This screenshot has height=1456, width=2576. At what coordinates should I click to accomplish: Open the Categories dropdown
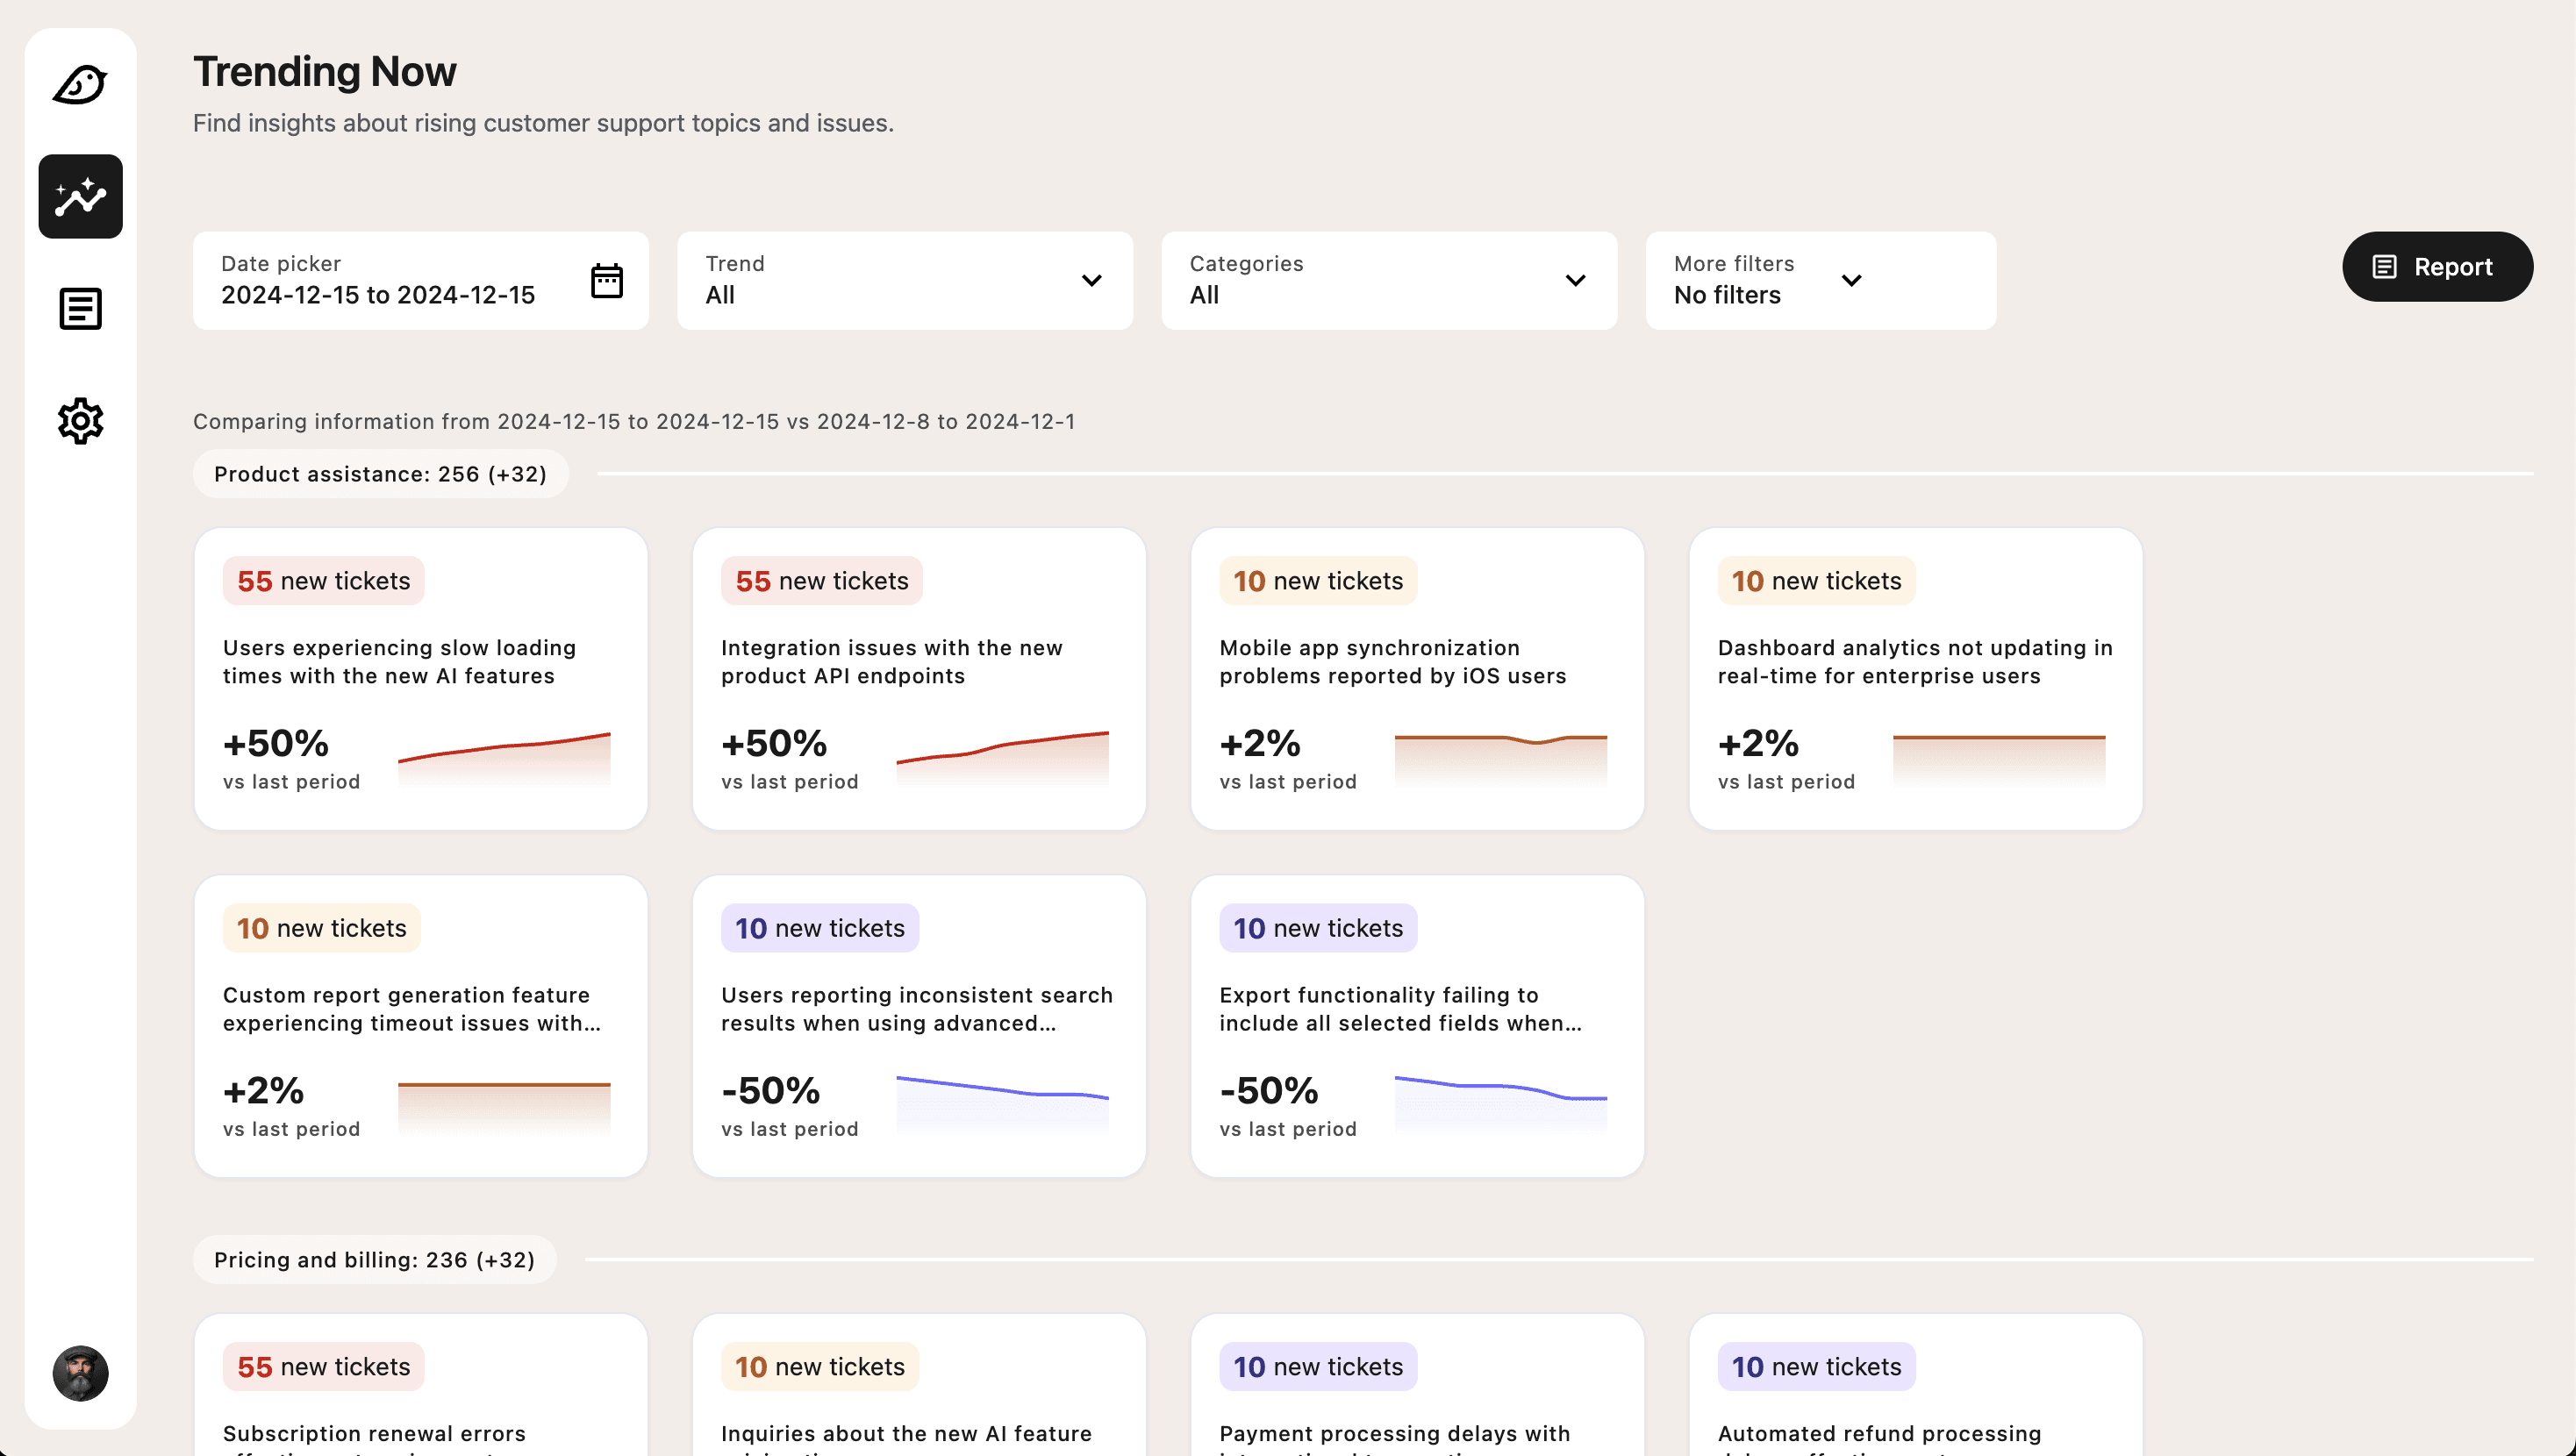pyautogui.click(x=1389, y=281)
